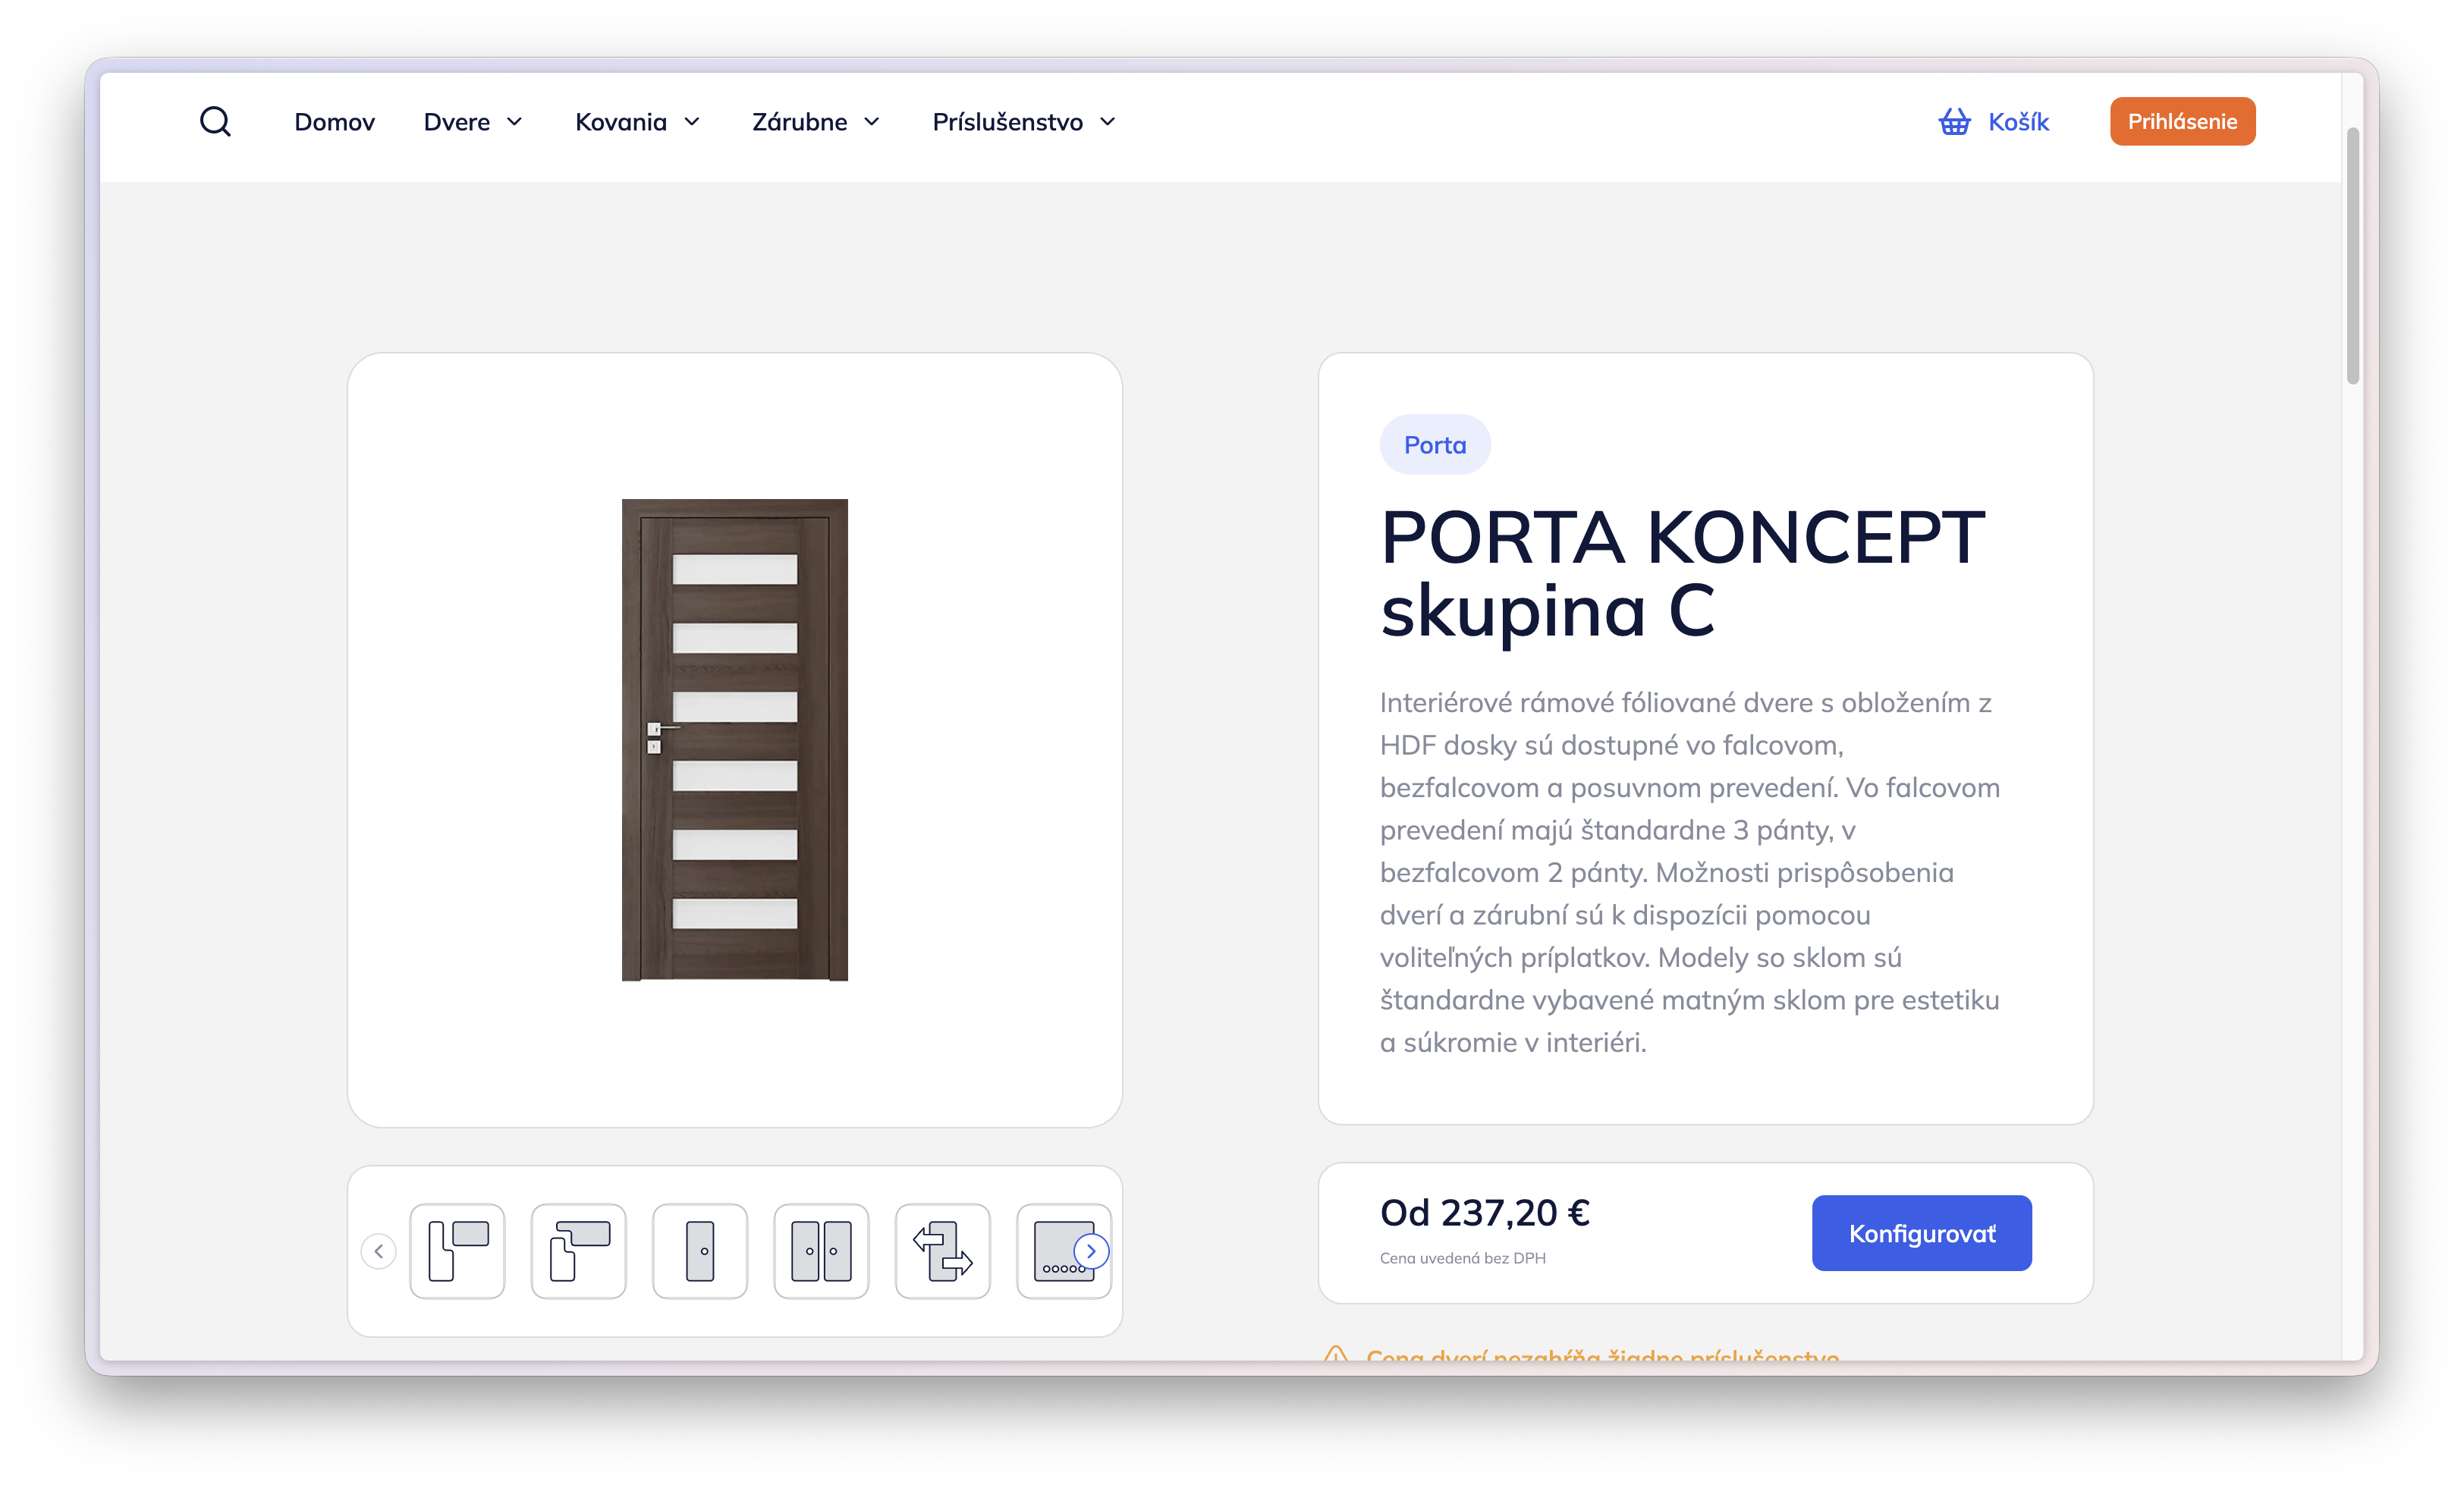Expand the Kovania chevron arrow
The image size is (2464, 1488).
click(692, 122)
